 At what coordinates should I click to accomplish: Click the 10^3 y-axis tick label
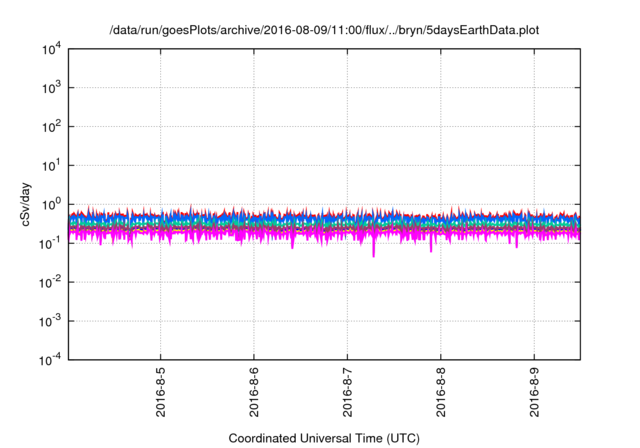51,88
